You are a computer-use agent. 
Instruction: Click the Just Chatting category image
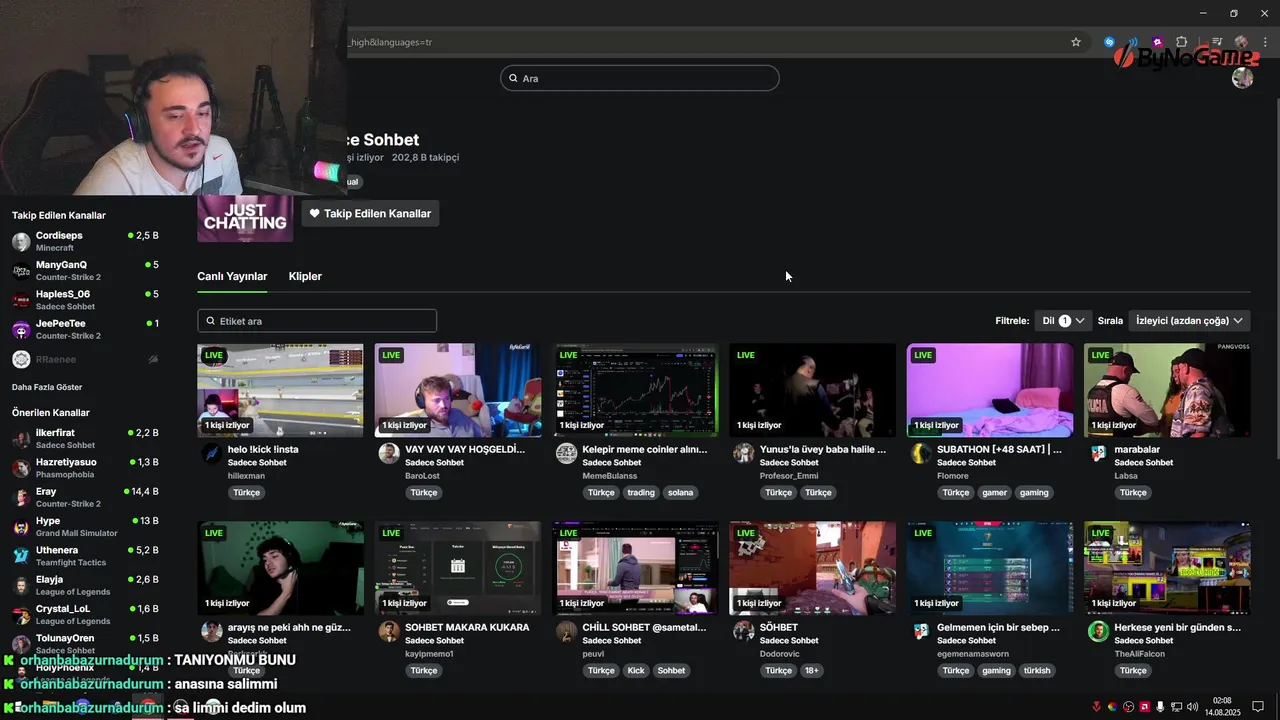(245, 218)
